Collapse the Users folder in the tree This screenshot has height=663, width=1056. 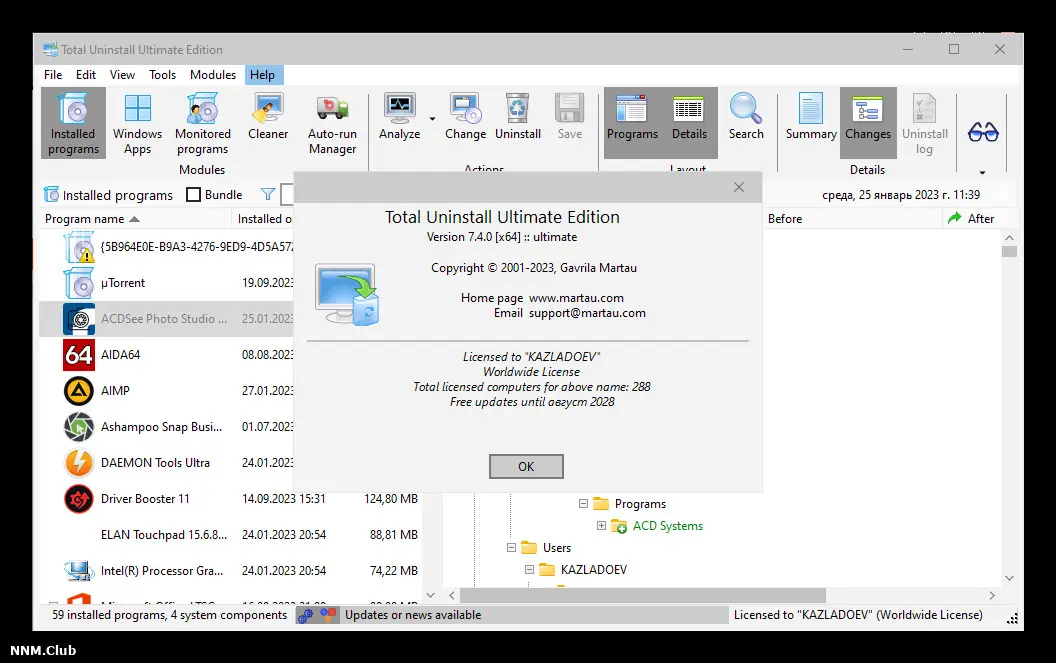tap(511, 547)
